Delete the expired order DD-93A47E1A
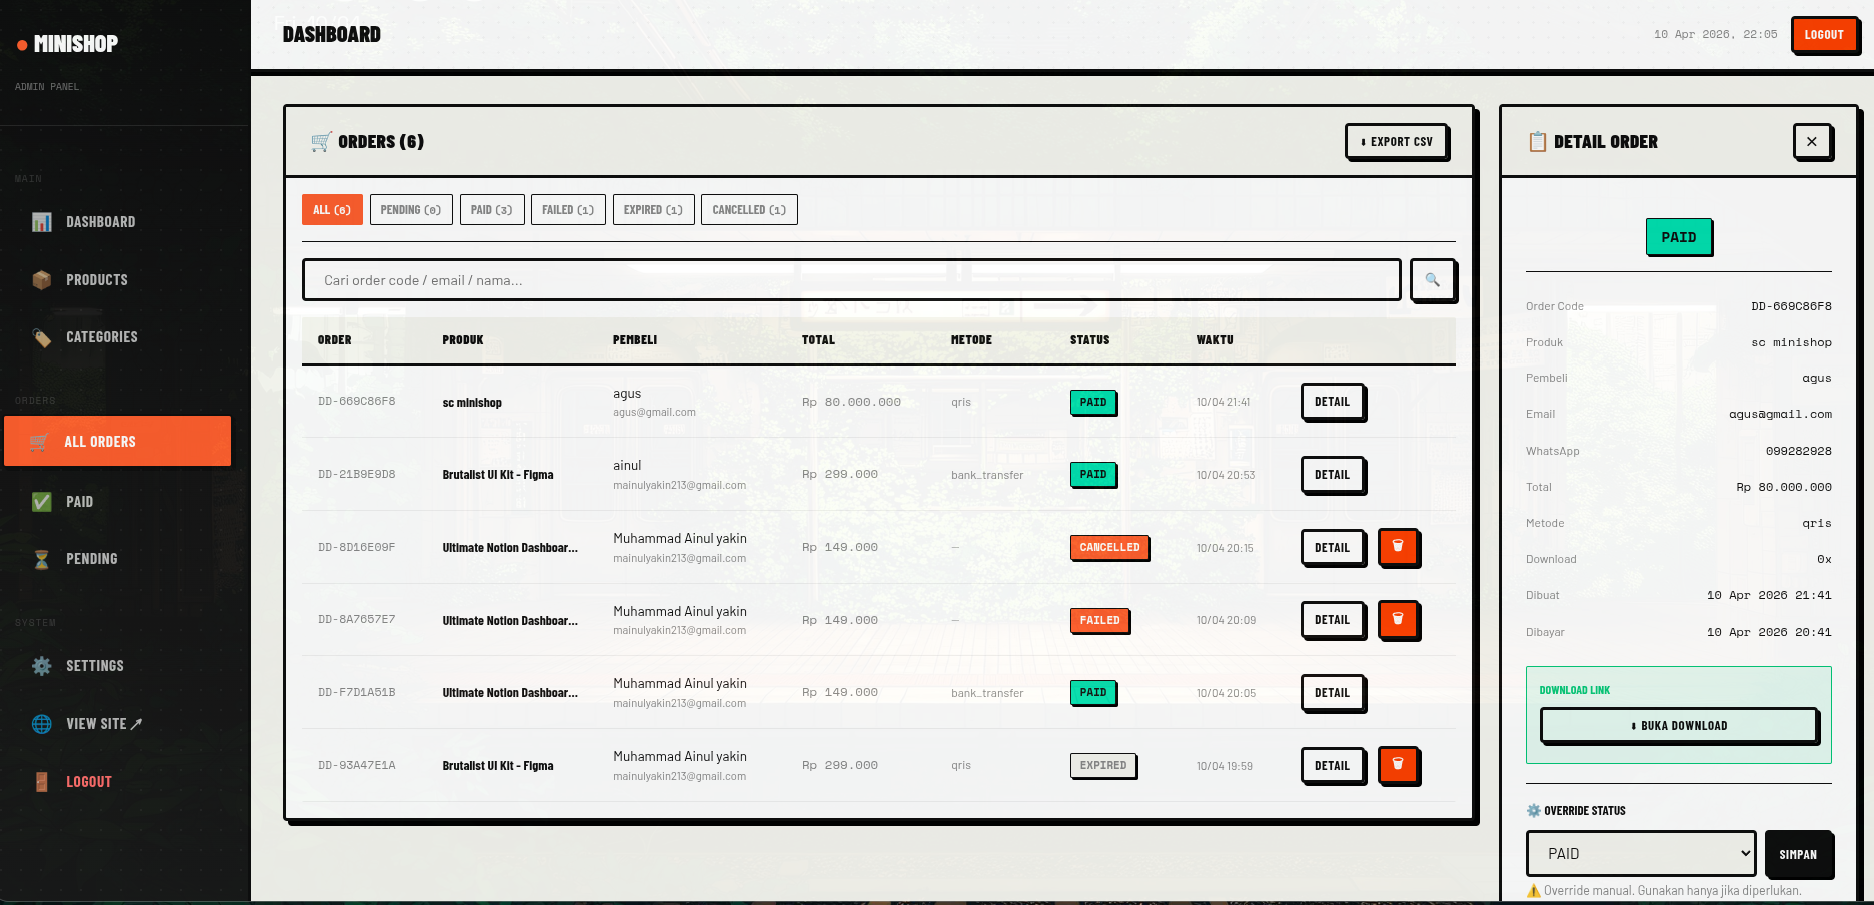This screenshot has height=905, width=1874. pos(1398,765)
